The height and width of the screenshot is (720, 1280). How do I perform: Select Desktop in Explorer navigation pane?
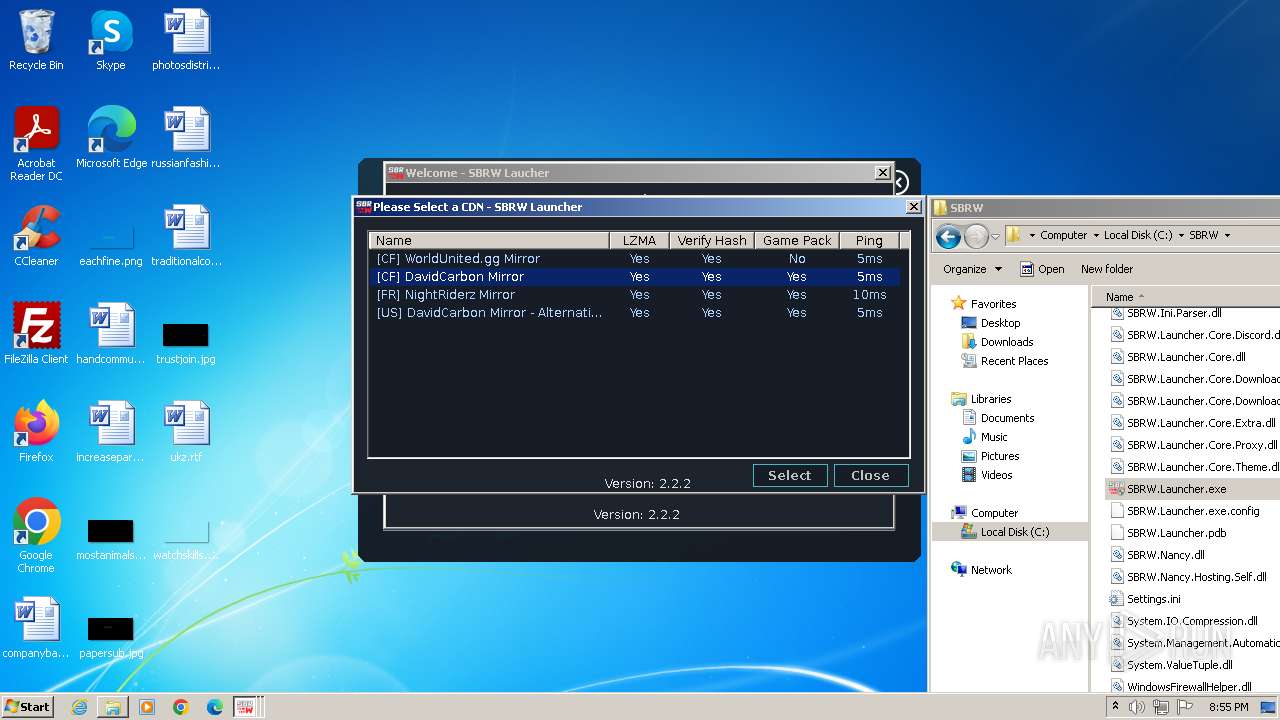1000,323
